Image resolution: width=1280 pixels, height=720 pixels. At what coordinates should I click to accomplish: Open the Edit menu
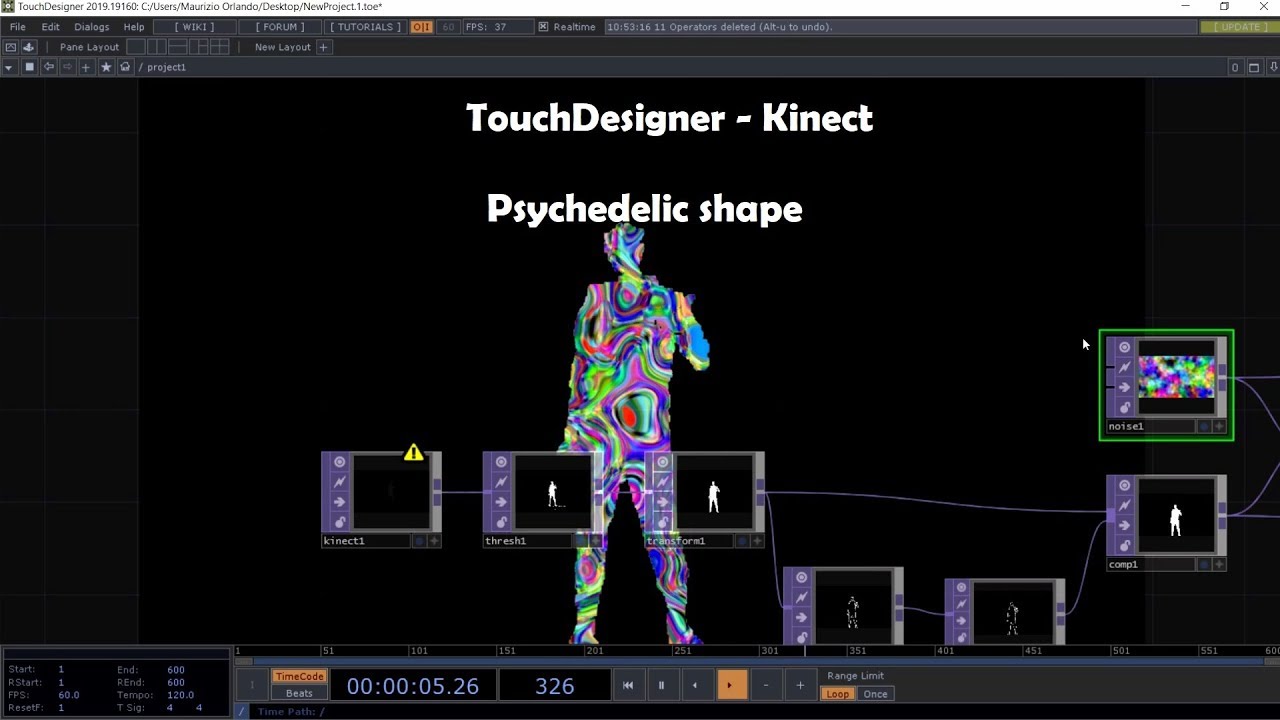point(50,27)
